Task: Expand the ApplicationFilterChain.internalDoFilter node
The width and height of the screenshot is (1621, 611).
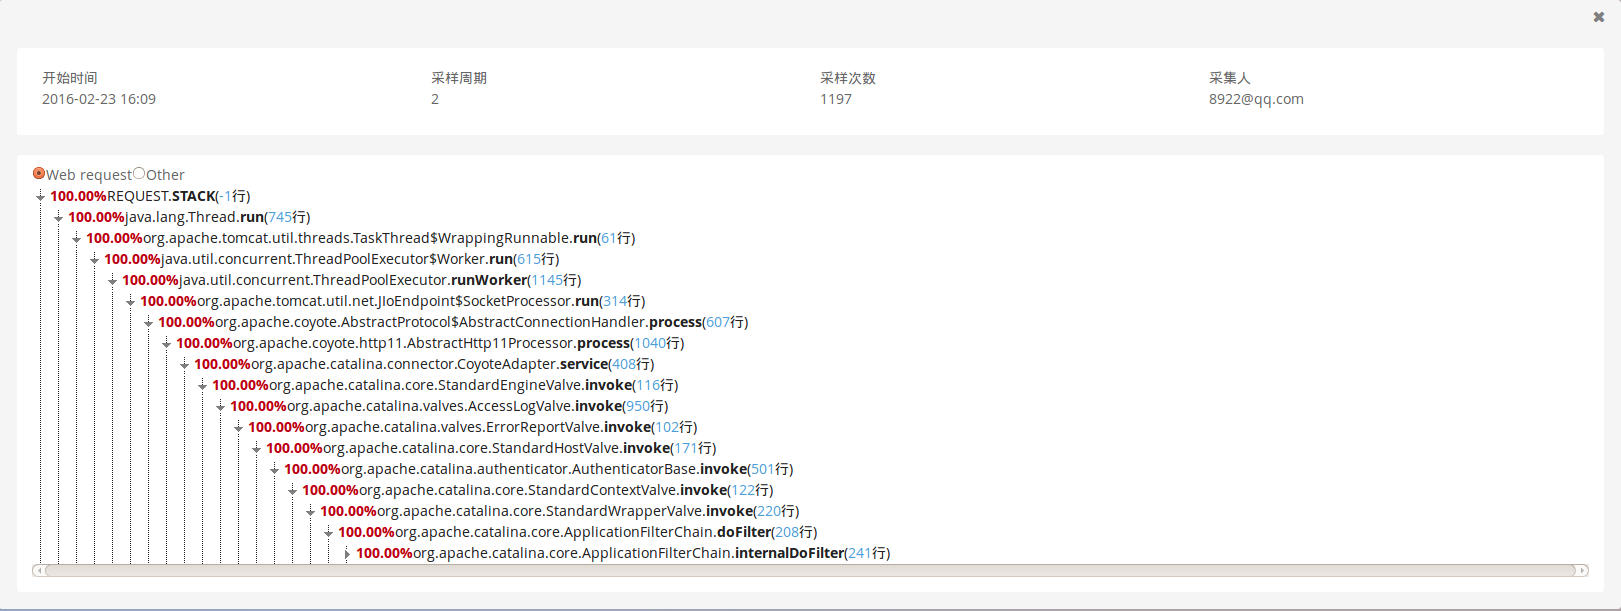Action: pos(346,554)
